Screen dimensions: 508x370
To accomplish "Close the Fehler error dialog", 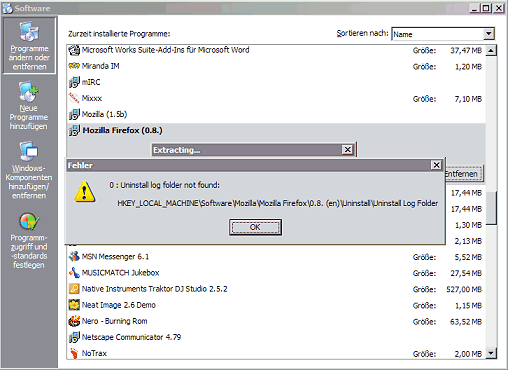I will pos(436,165).
